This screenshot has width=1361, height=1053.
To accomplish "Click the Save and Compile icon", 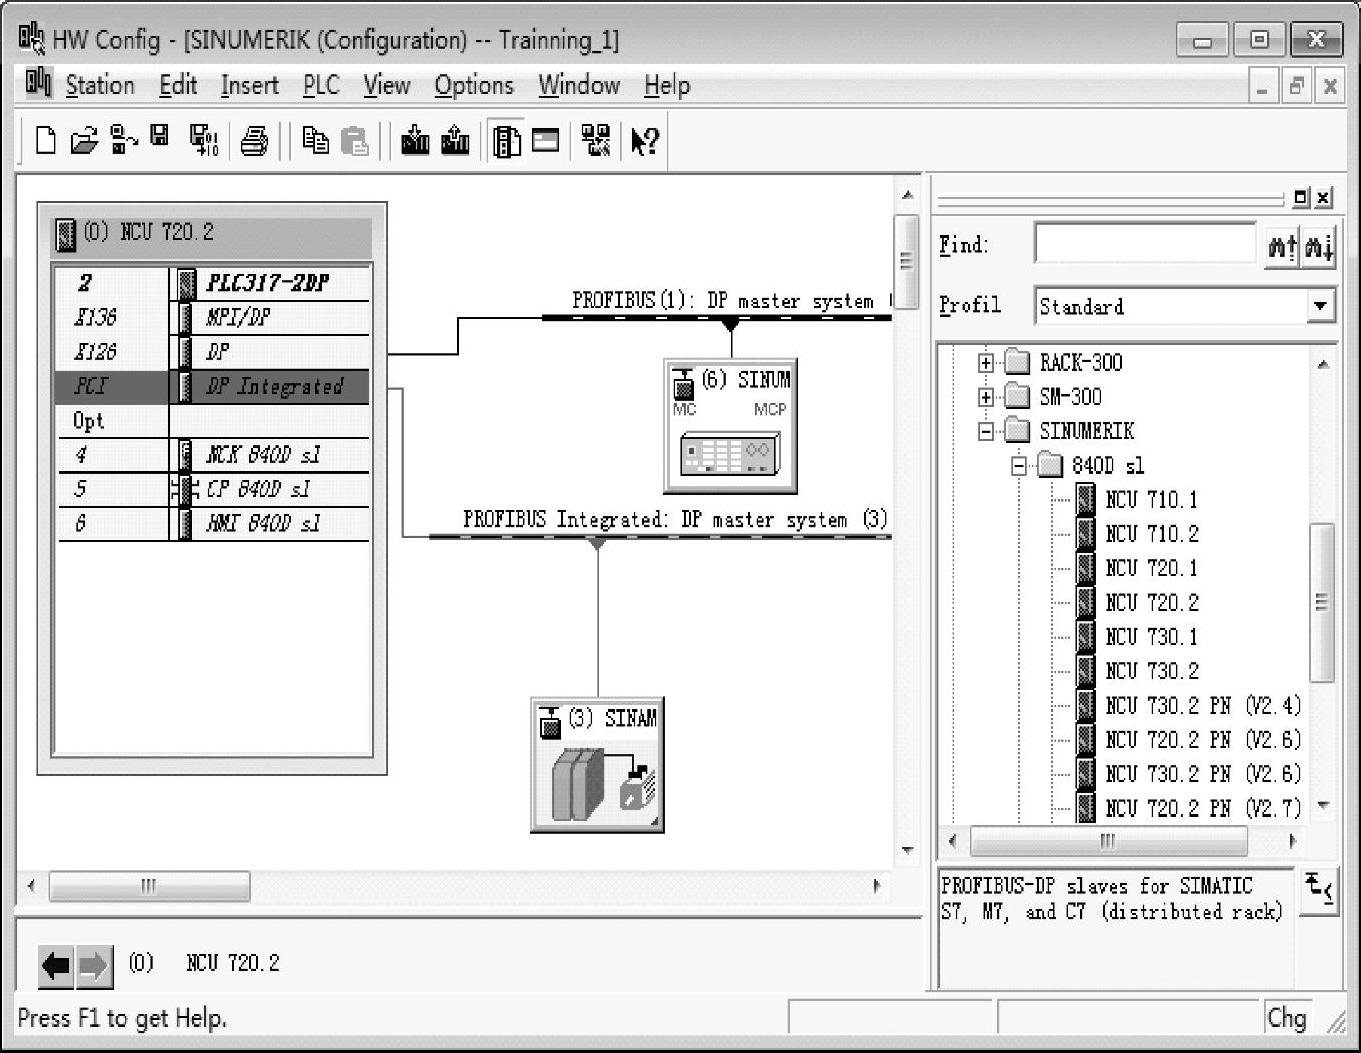I will [204, 141].
